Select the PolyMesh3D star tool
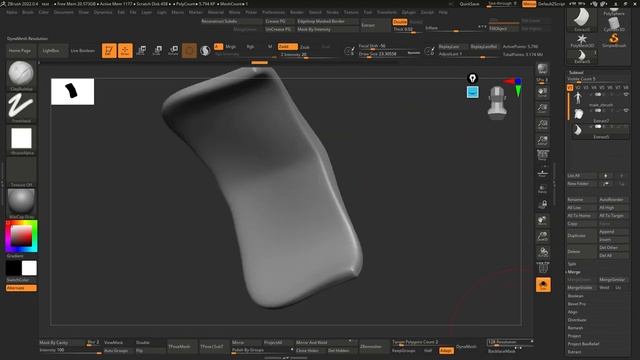The width and height of the screenshot is (640, 360). click(x=582, y=40)
